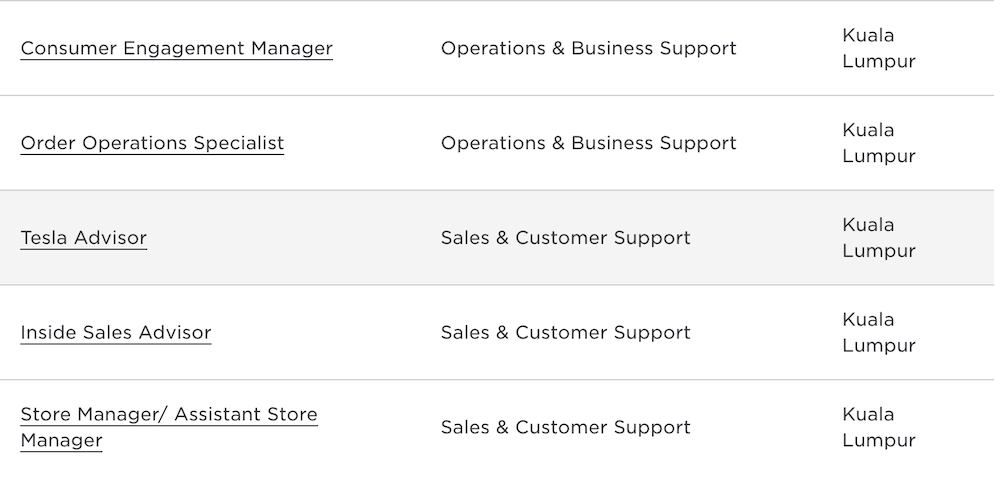Image resolution: width=1000 pixels, height=479 pixels.
Task: Click the Tesla Advisor job title
Action: point(84,238)
